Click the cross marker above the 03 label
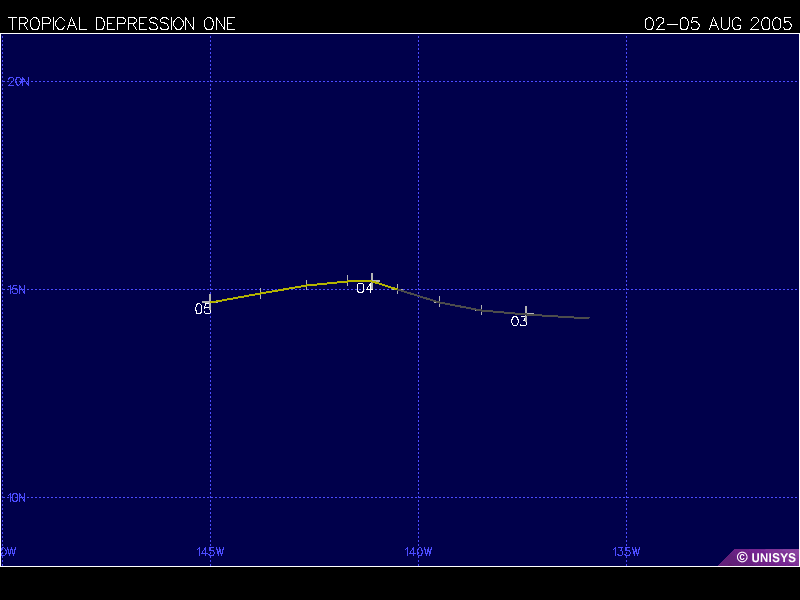The height and width of the screenshot is (600, 800). tap(526, 313)
